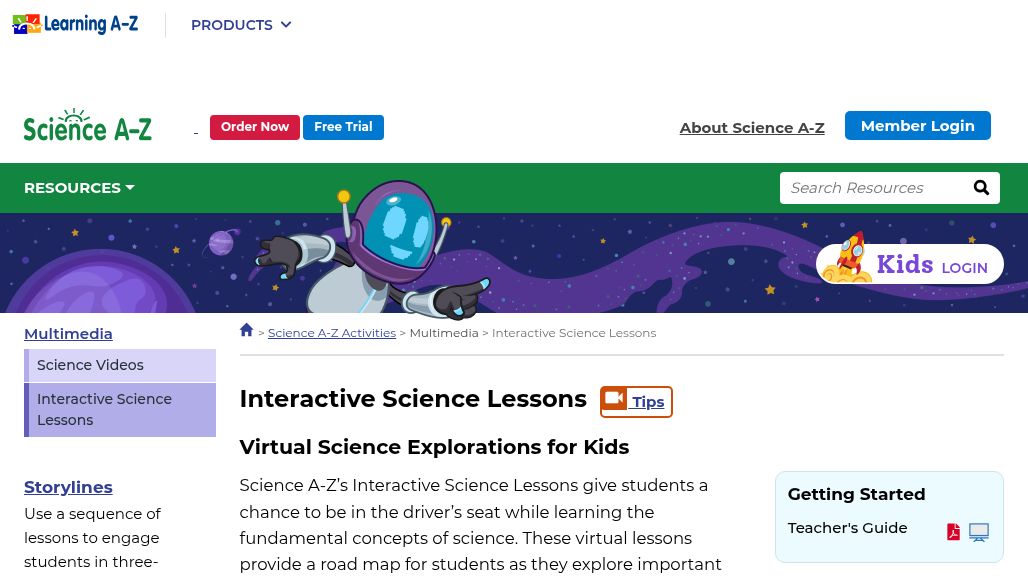Open About Science A-Z link
Viewport: 1028px width, 578px height.
click(752, 128)
